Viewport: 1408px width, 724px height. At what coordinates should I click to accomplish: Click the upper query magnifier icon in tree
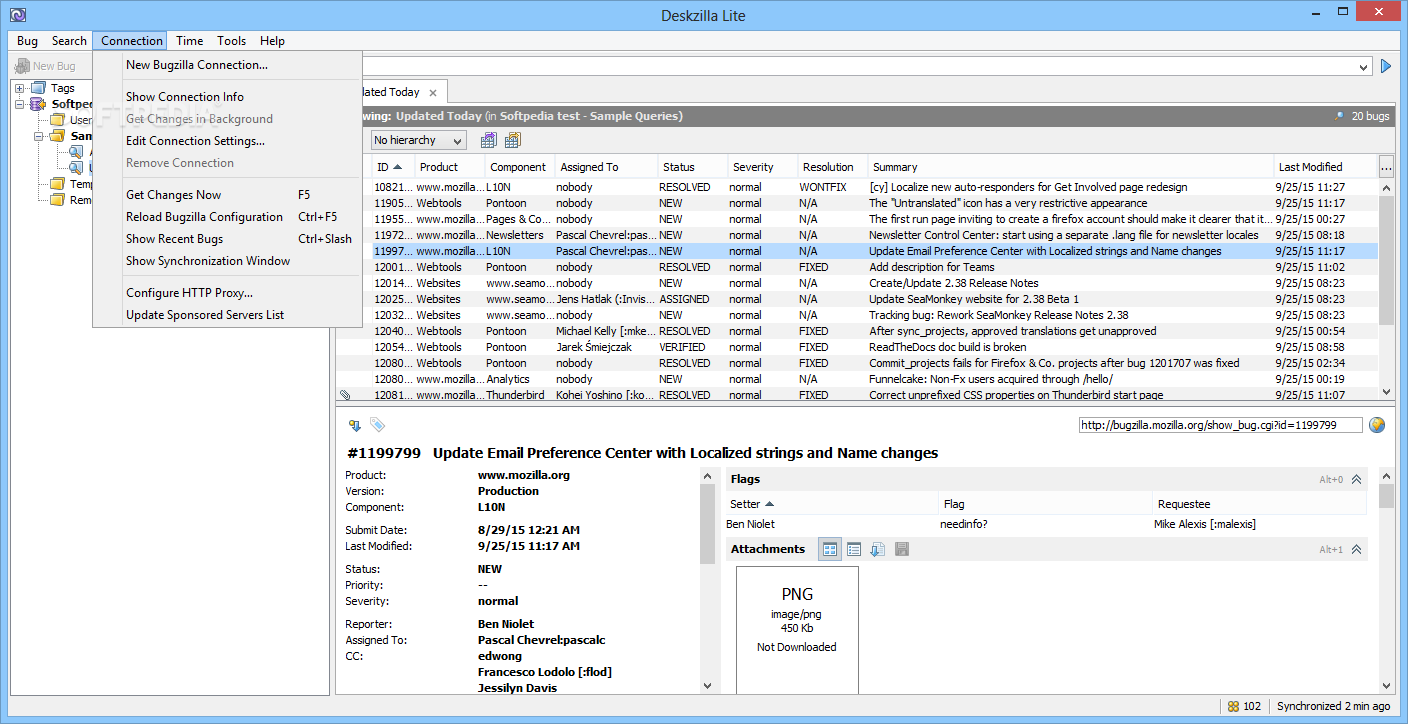point(76,152)
